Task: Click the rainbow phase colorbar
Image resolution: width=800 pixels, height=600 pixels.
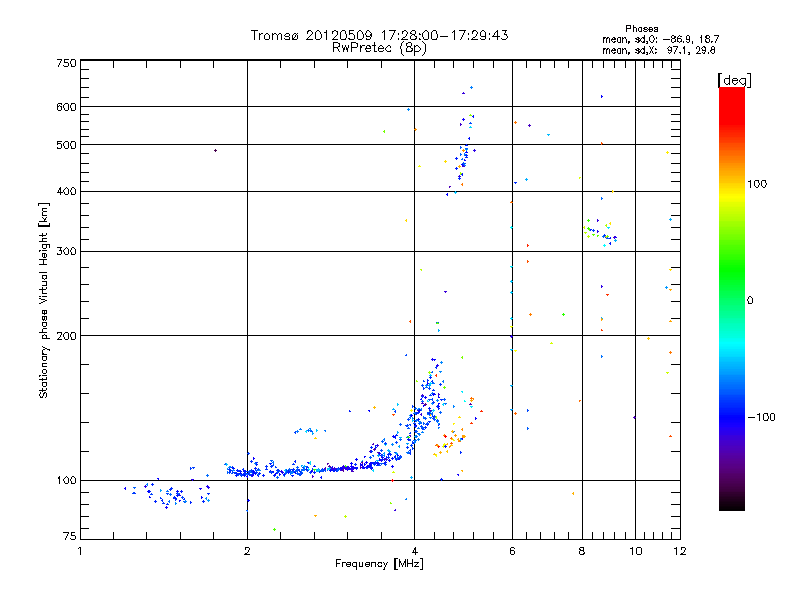Action: (732, 298)
